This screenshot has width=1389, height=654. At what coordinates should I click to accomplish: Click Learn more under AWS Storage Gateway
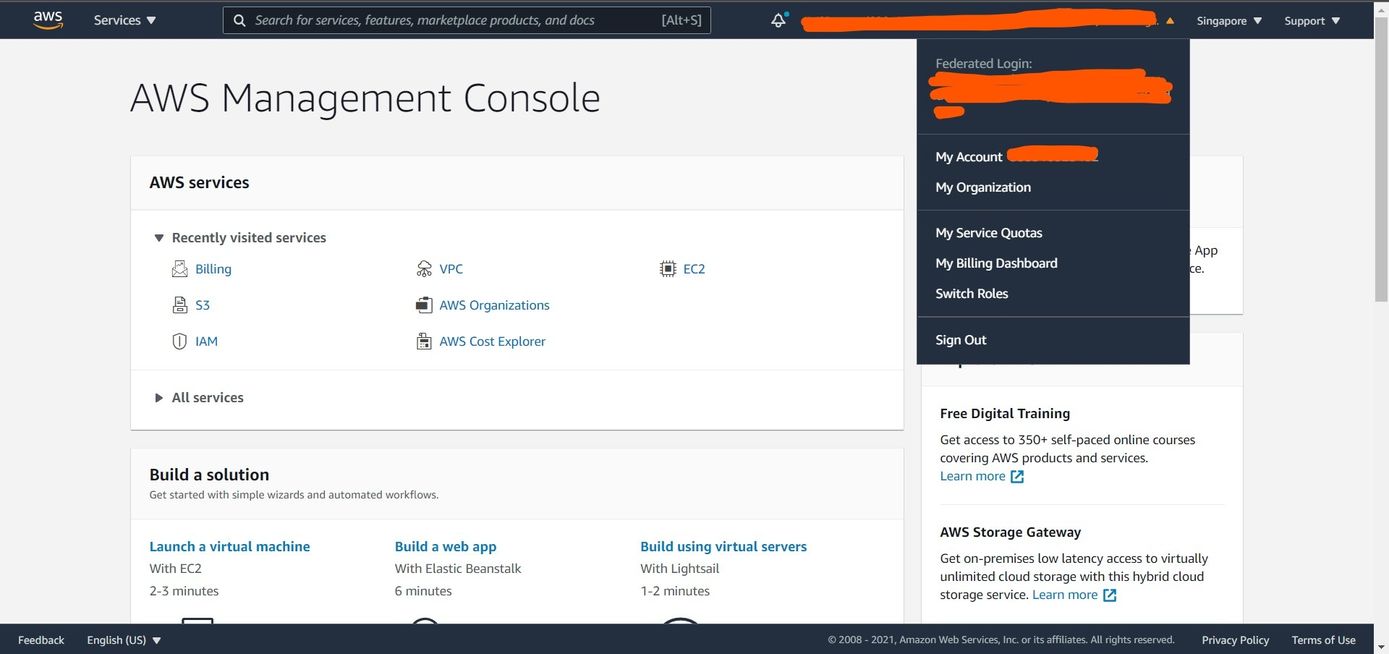(1065, 594)
